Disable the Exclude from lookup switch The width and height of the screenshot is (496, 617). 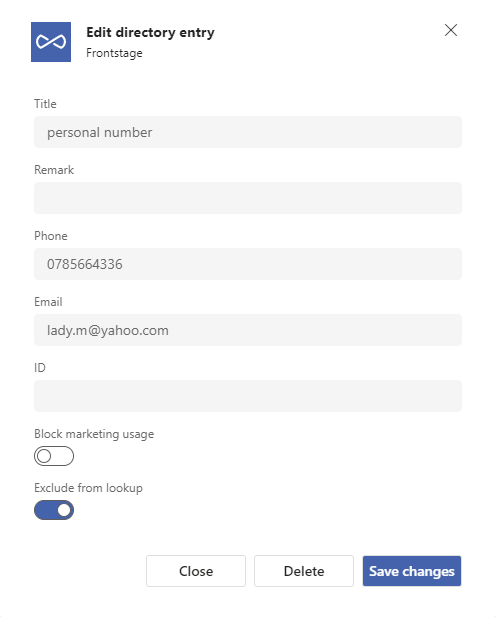point(54,510)
